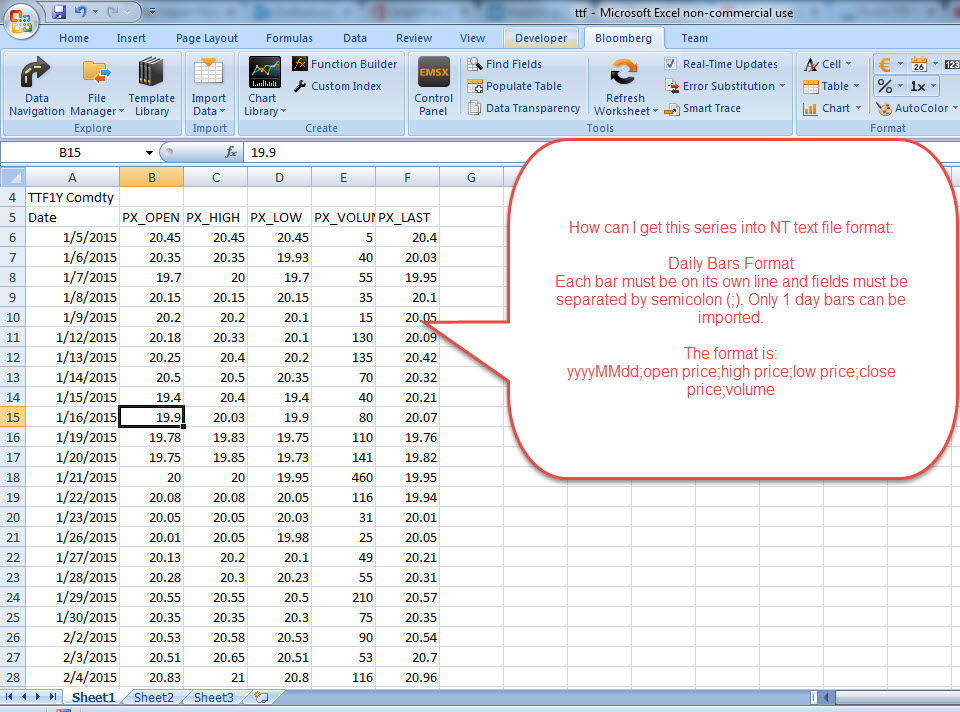Open Table format options
This screenshot has height=712, width=960.
(x=831, y=86)
